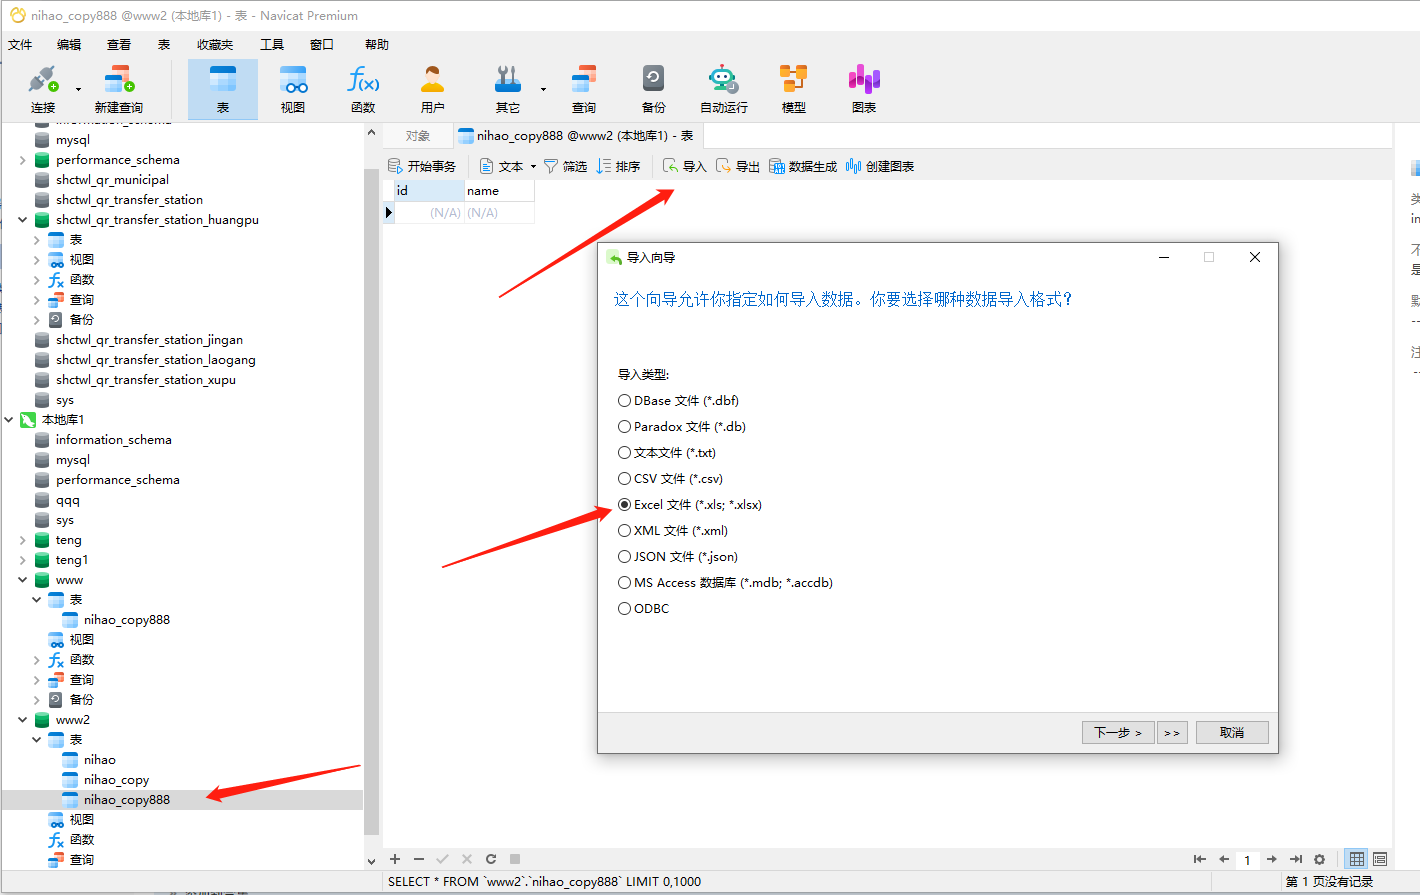Open the View (视图) toolbar icon

tap(293, 89)
